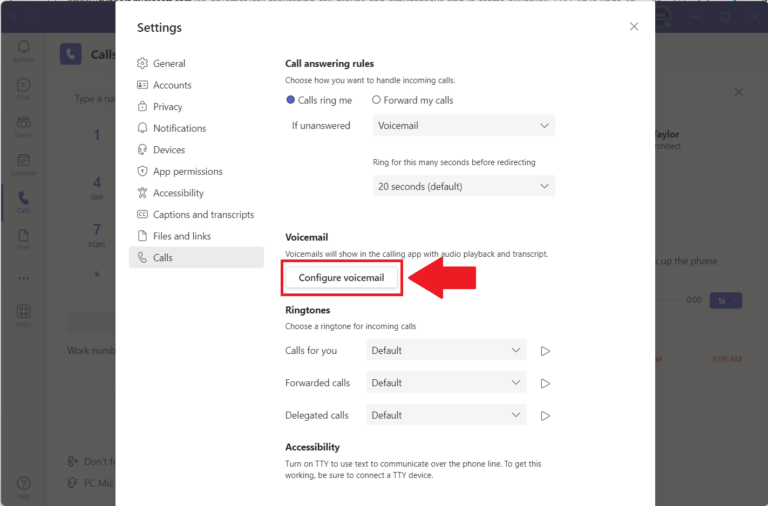
Task: Click the App permissions shield icon
Action: pyautogui.click(x=142, y=171)
